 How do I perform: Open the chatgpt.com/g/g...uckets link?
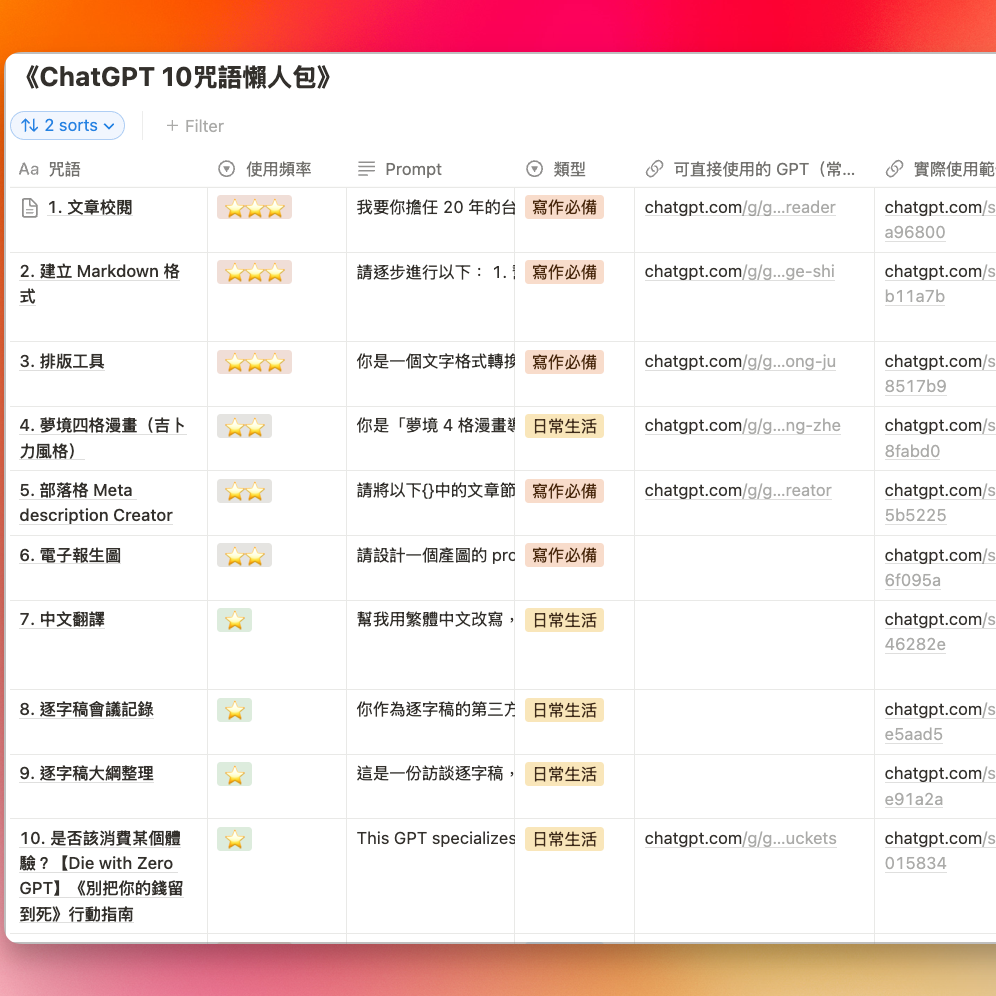point(741,838)
